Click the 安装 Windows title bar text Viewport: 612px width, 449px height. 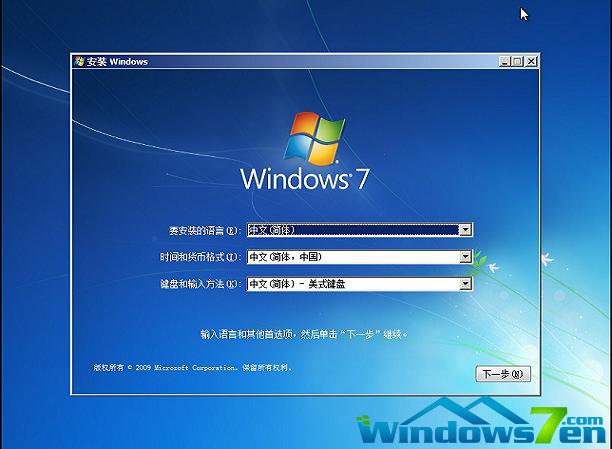(x=117, y=61)
